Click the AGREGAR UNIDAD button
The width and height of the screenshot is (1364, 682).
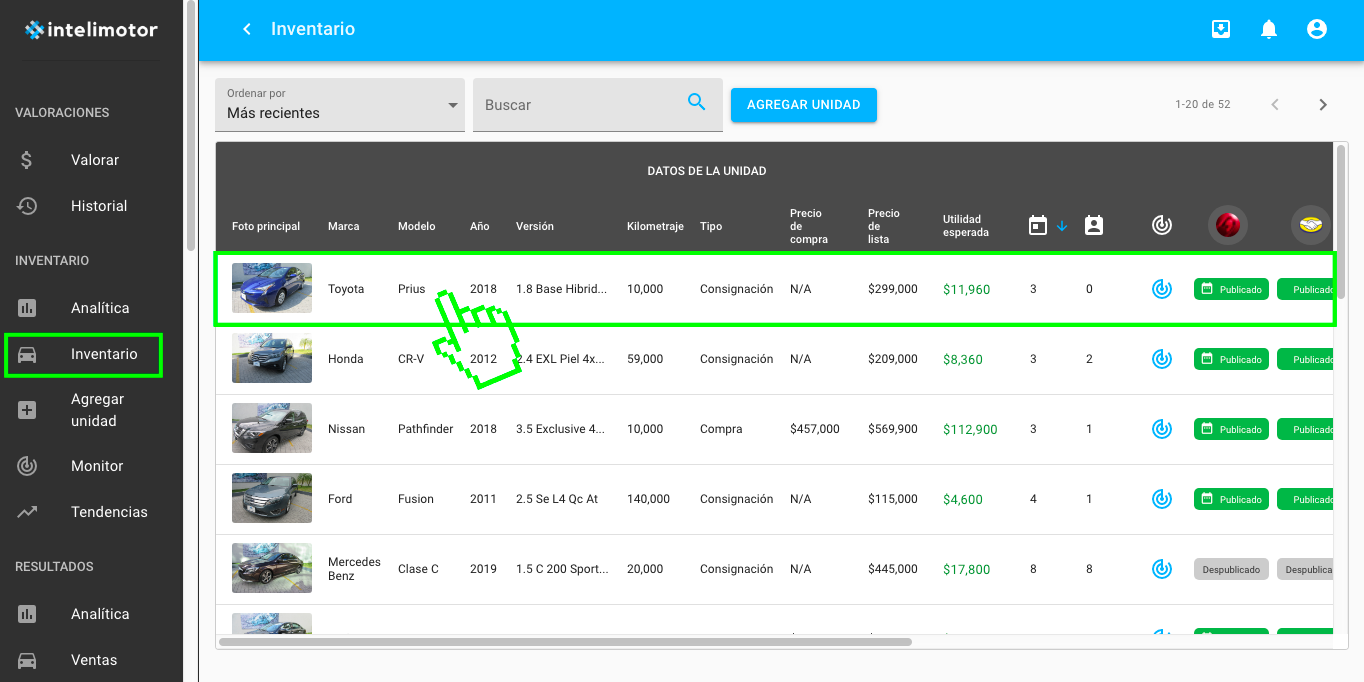tap(804, 105)
